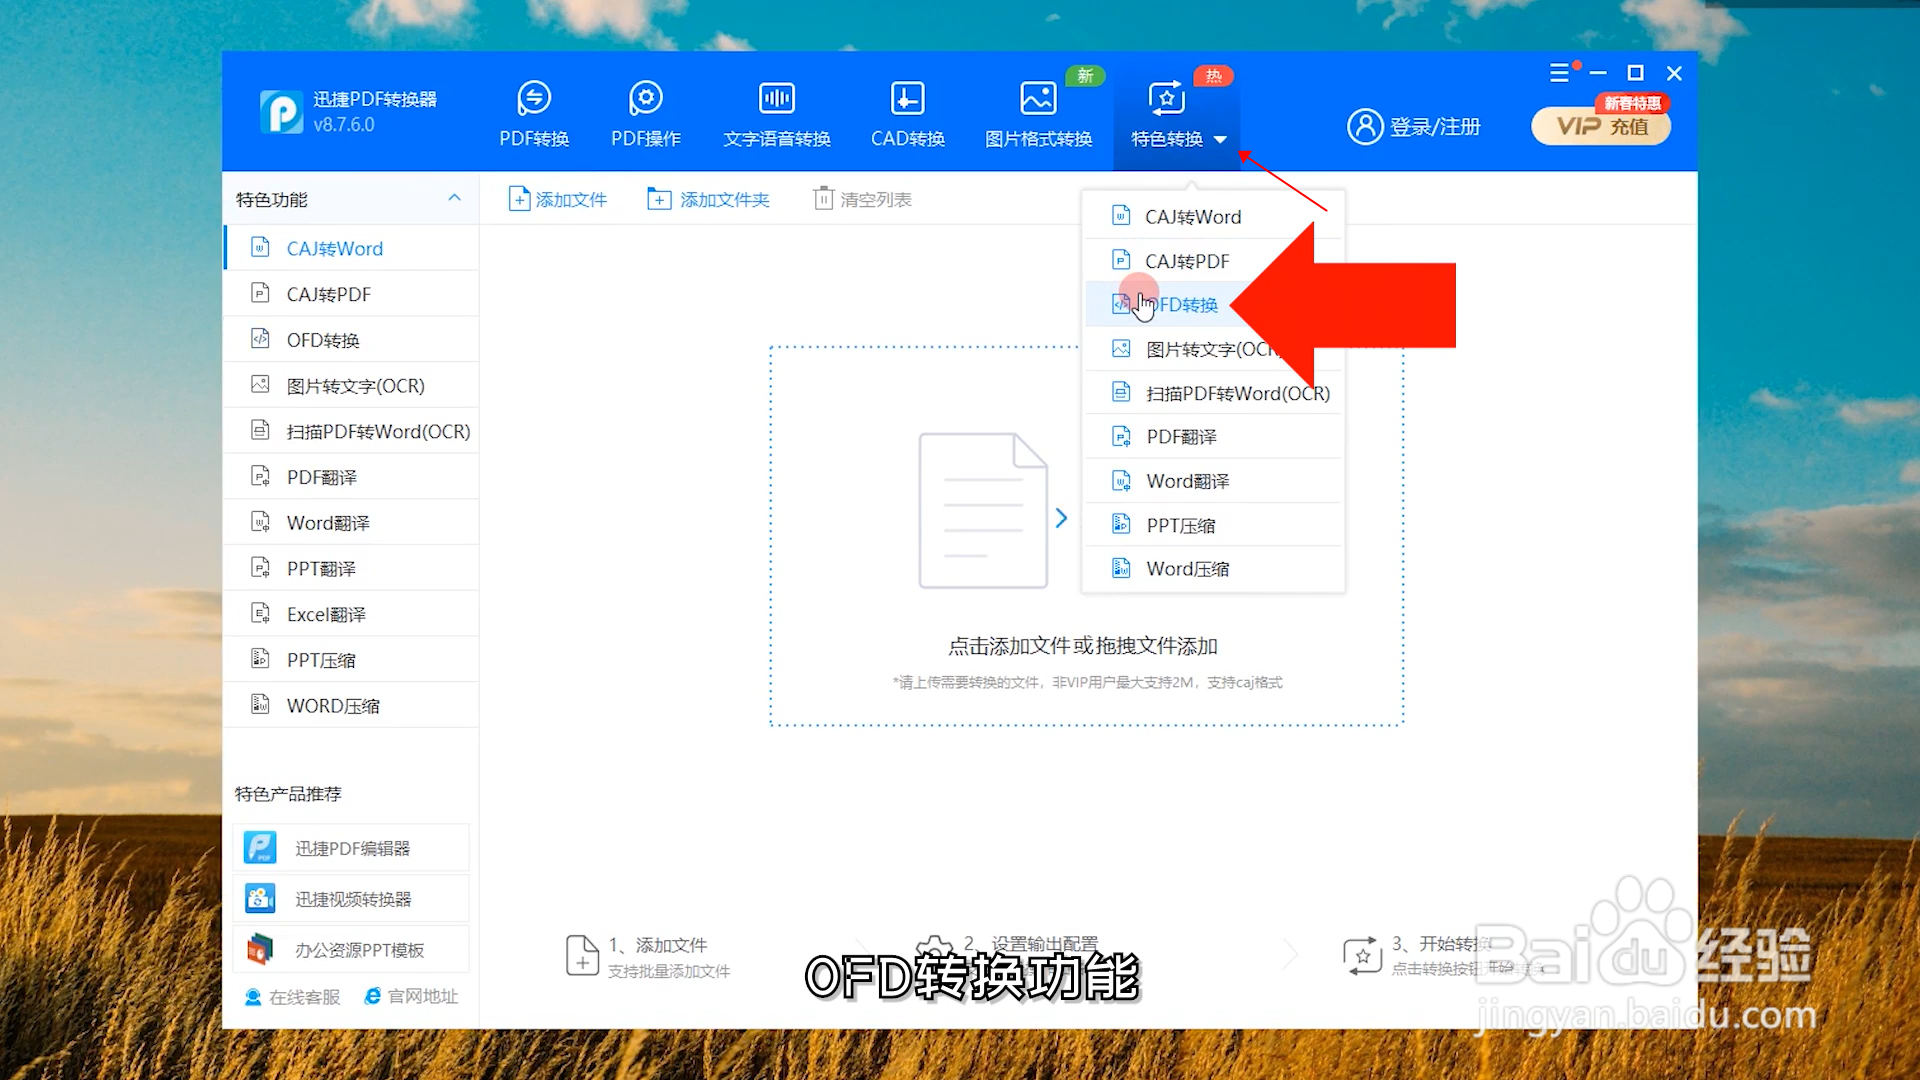Click the 迅捷PDF转换器 app logo
Image resolution: width=1920 pixels, height=1080 pixels.
(x=281, y=112)
